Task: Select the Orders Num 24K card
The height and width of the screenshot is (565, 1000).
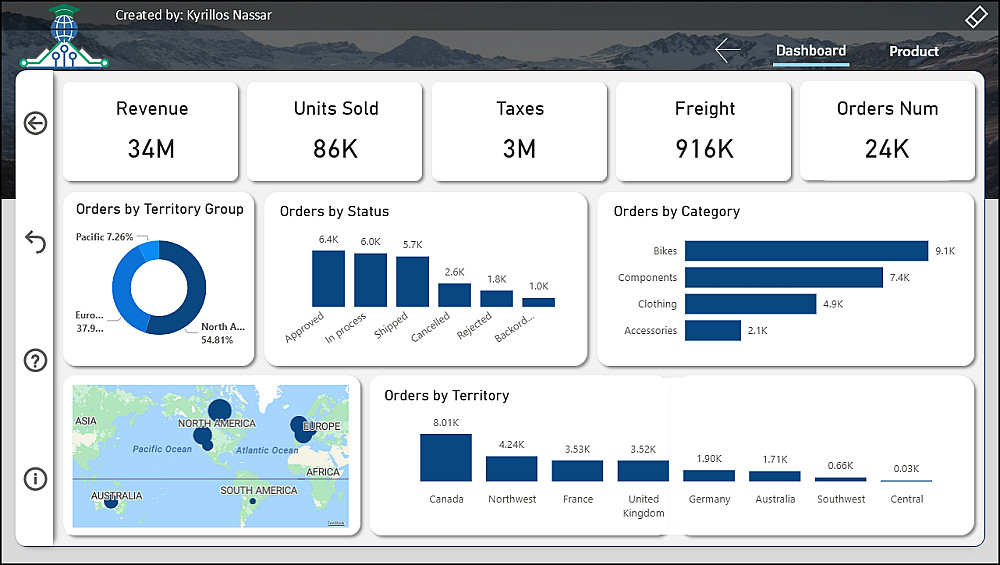Action: tap(887, 131)
